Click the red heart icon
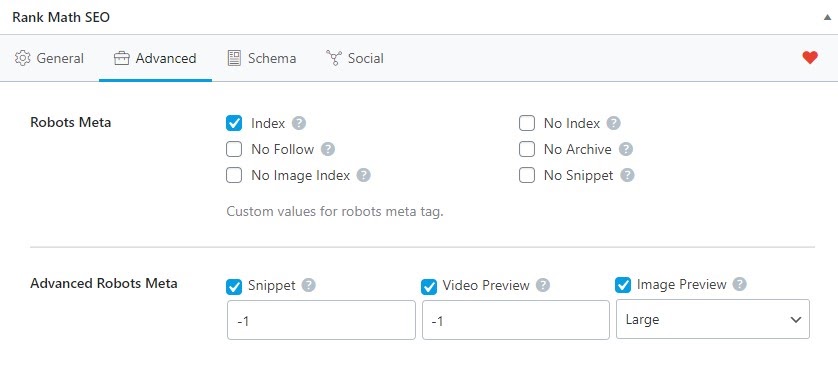Viewport: 838px width, 370px height. (810, 58)
